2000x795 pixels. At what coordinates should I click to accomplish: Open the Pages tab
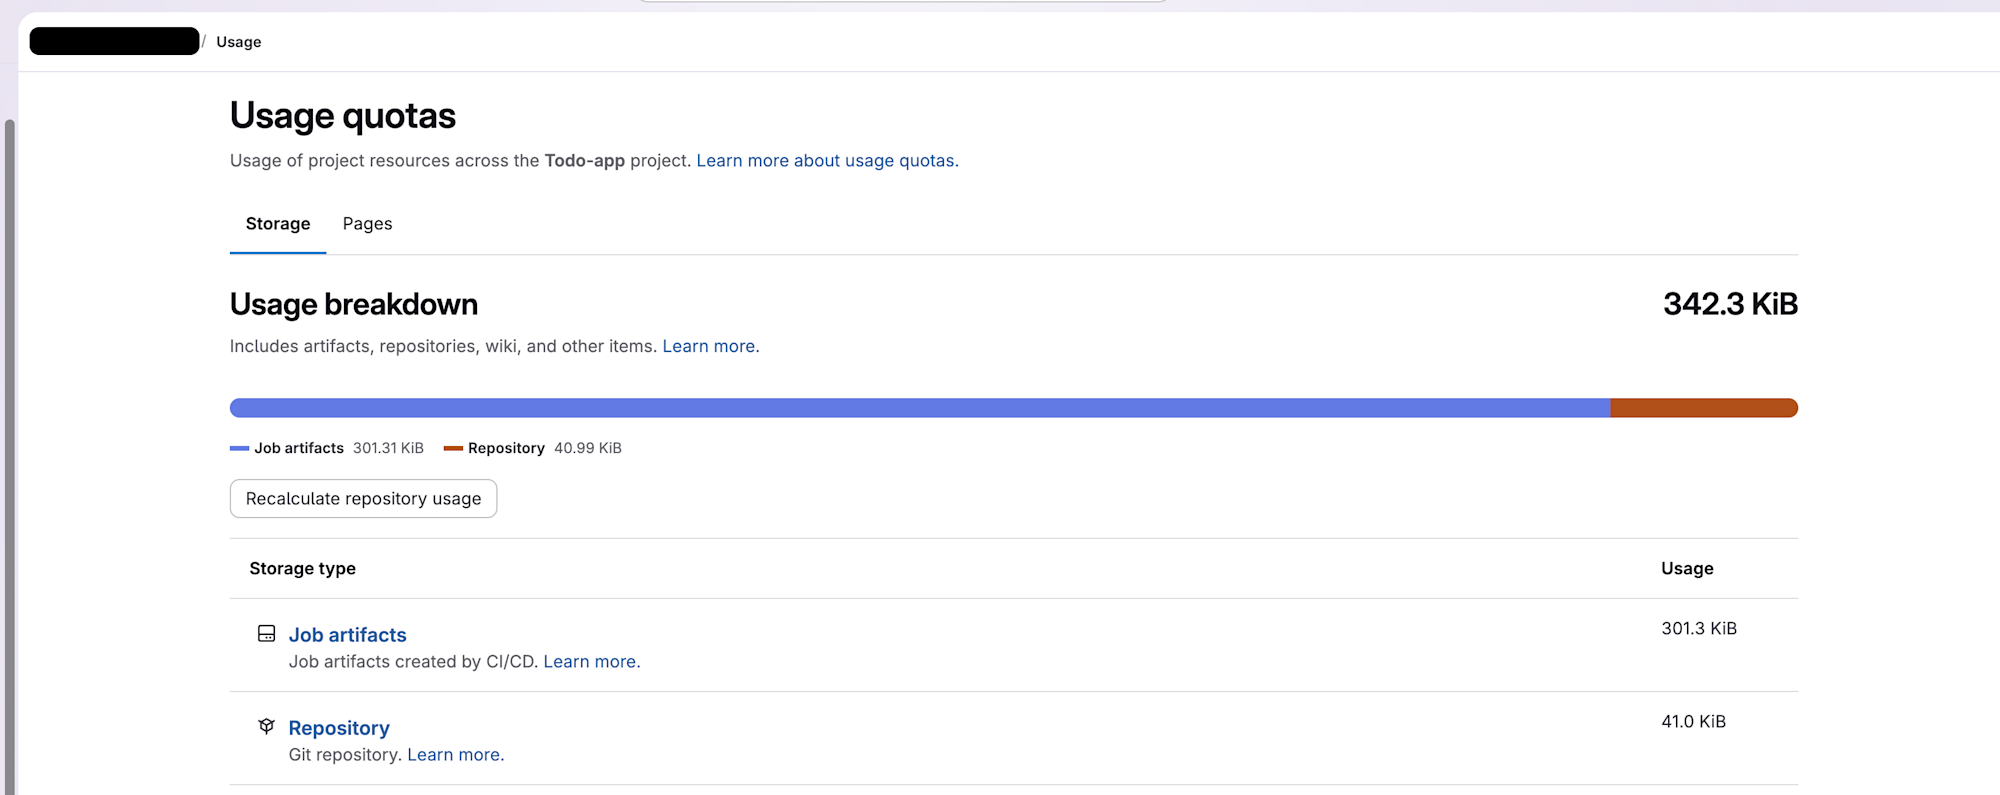[367, 224]
